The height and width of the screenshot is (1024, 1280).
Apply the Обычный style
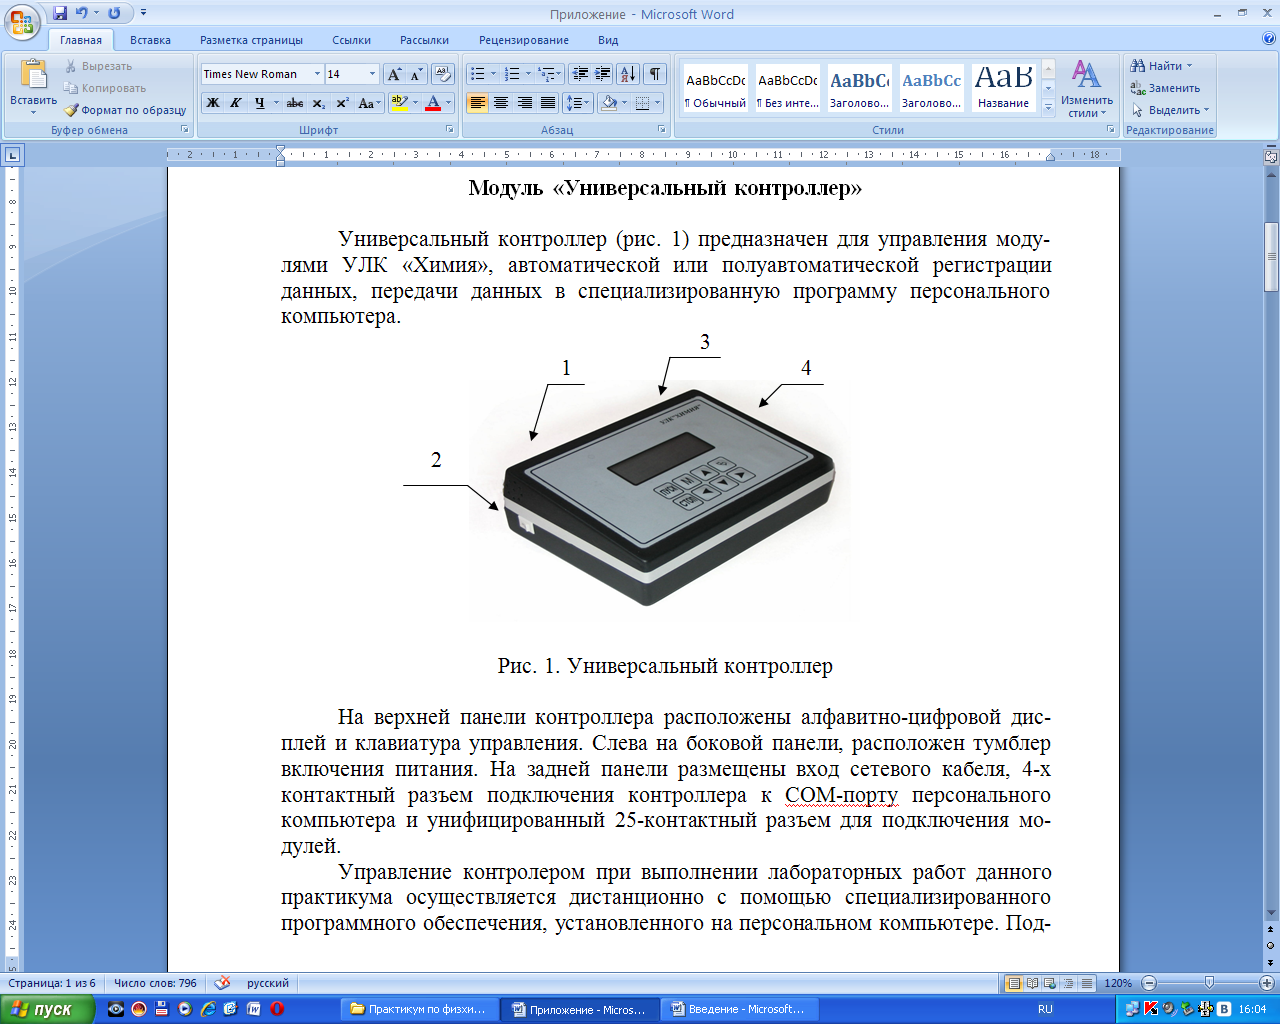[x=715, y=88]
